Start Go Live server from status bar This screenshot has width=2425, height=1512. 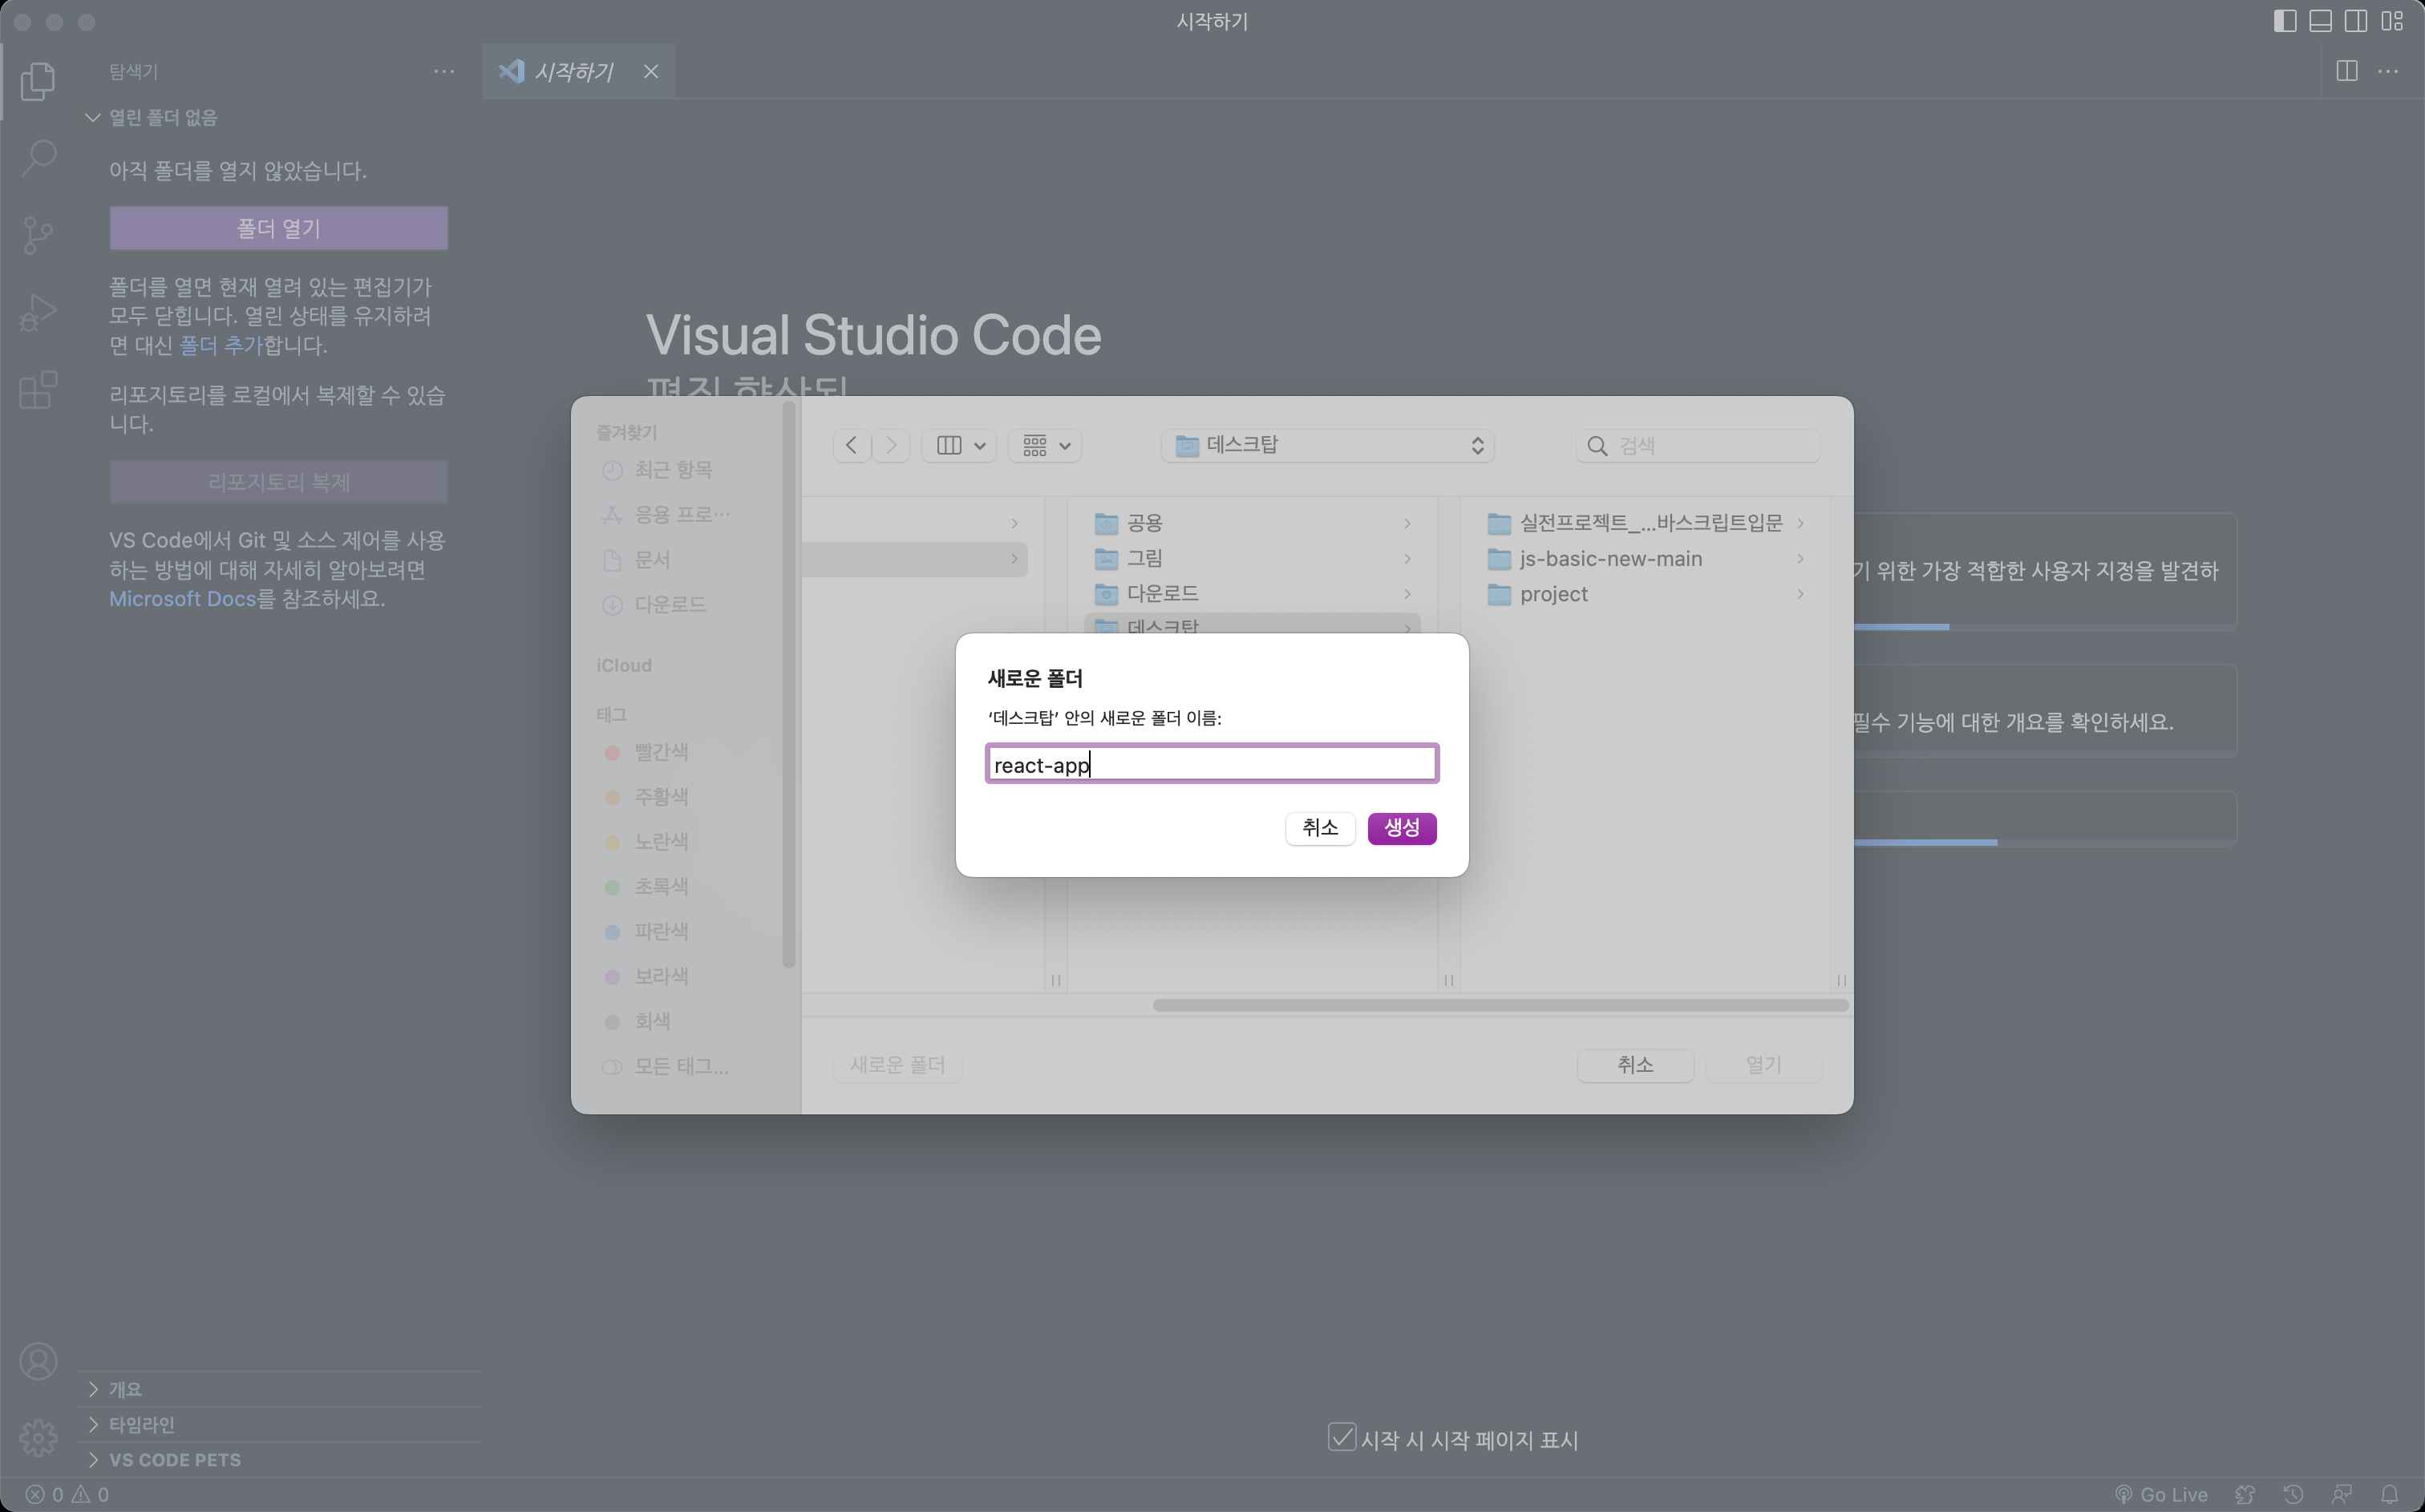click(2161, 1494)
